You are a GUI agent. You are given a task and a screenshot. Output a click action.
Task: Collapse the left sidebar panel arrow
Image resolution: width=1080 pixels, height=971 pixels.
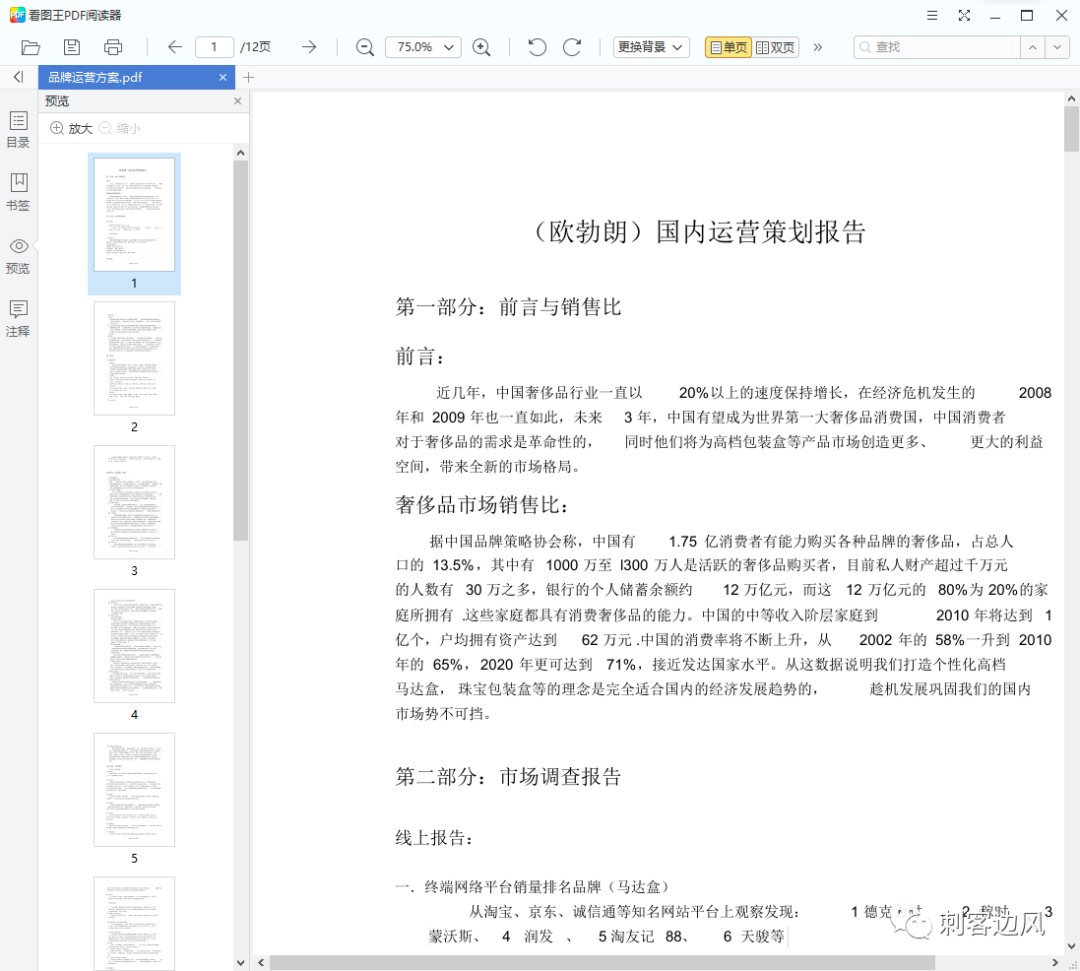tap(18, 76)
